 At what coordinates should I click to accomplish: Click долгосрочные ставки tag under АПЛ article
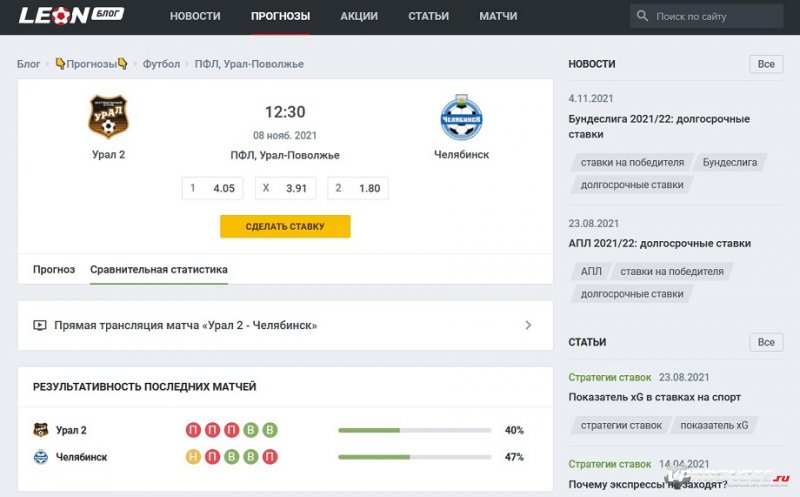632,294
